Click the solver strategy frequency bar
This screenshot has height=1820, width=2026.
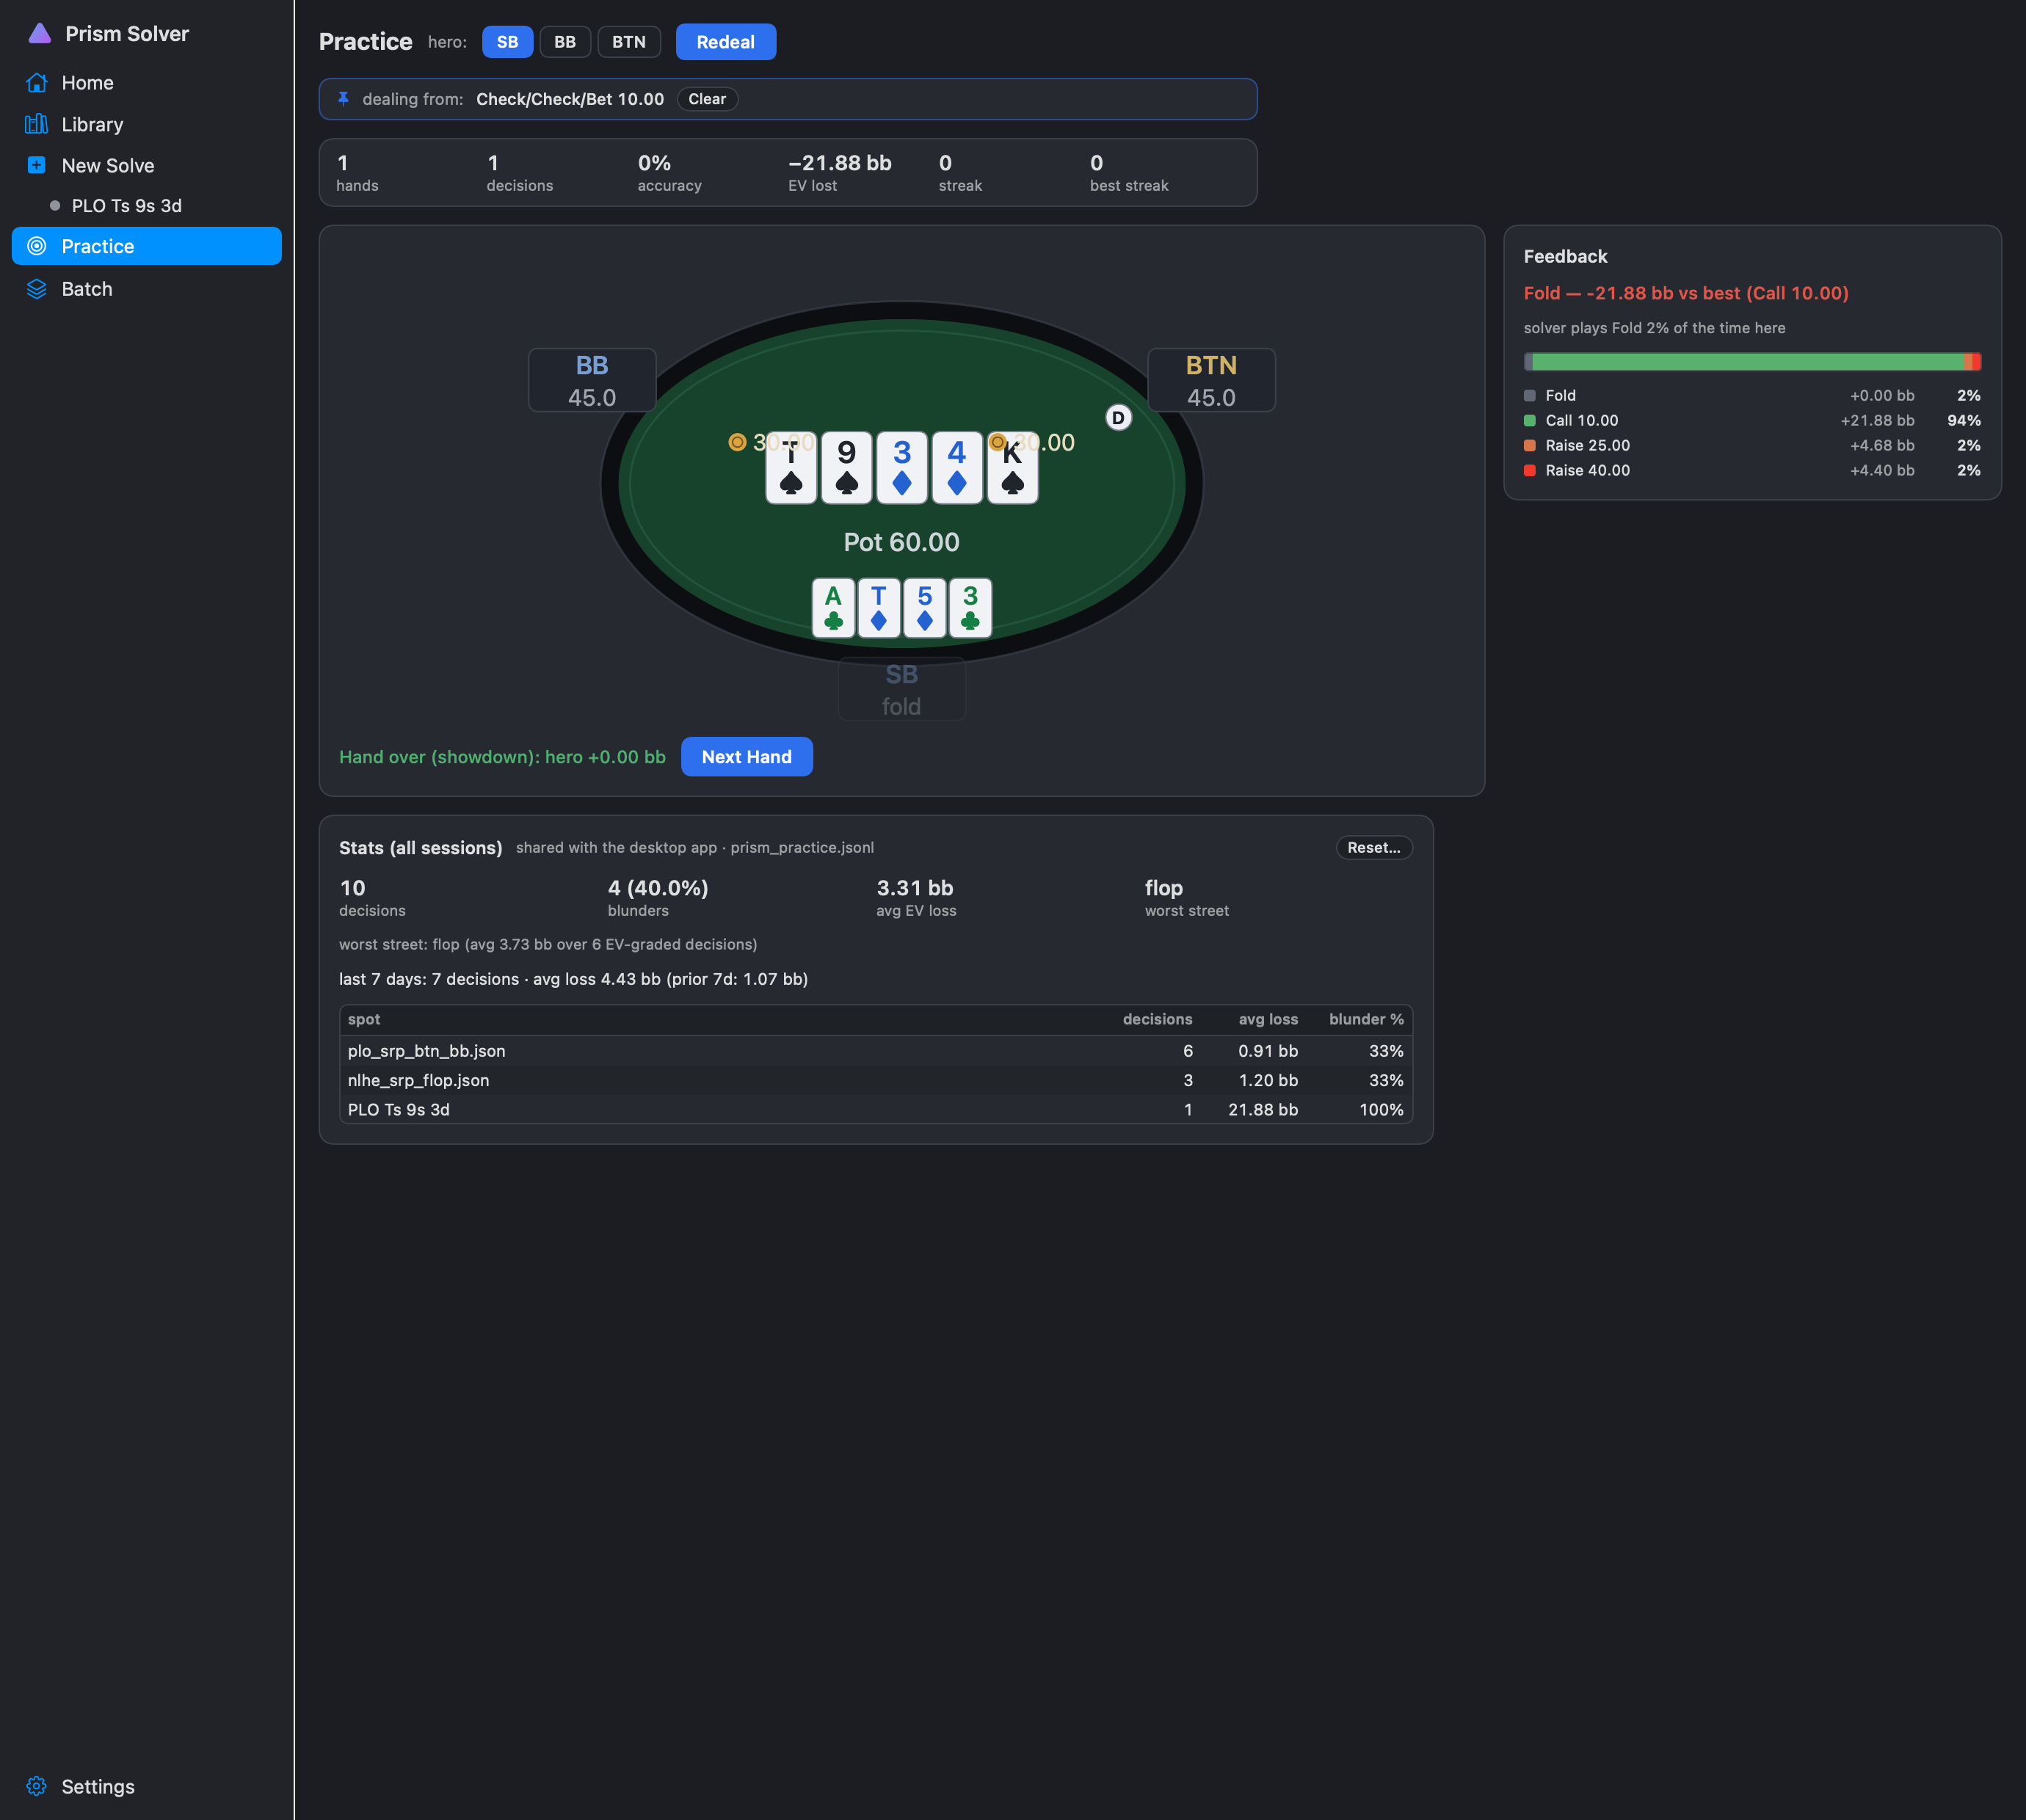[x=1752, y=362]
